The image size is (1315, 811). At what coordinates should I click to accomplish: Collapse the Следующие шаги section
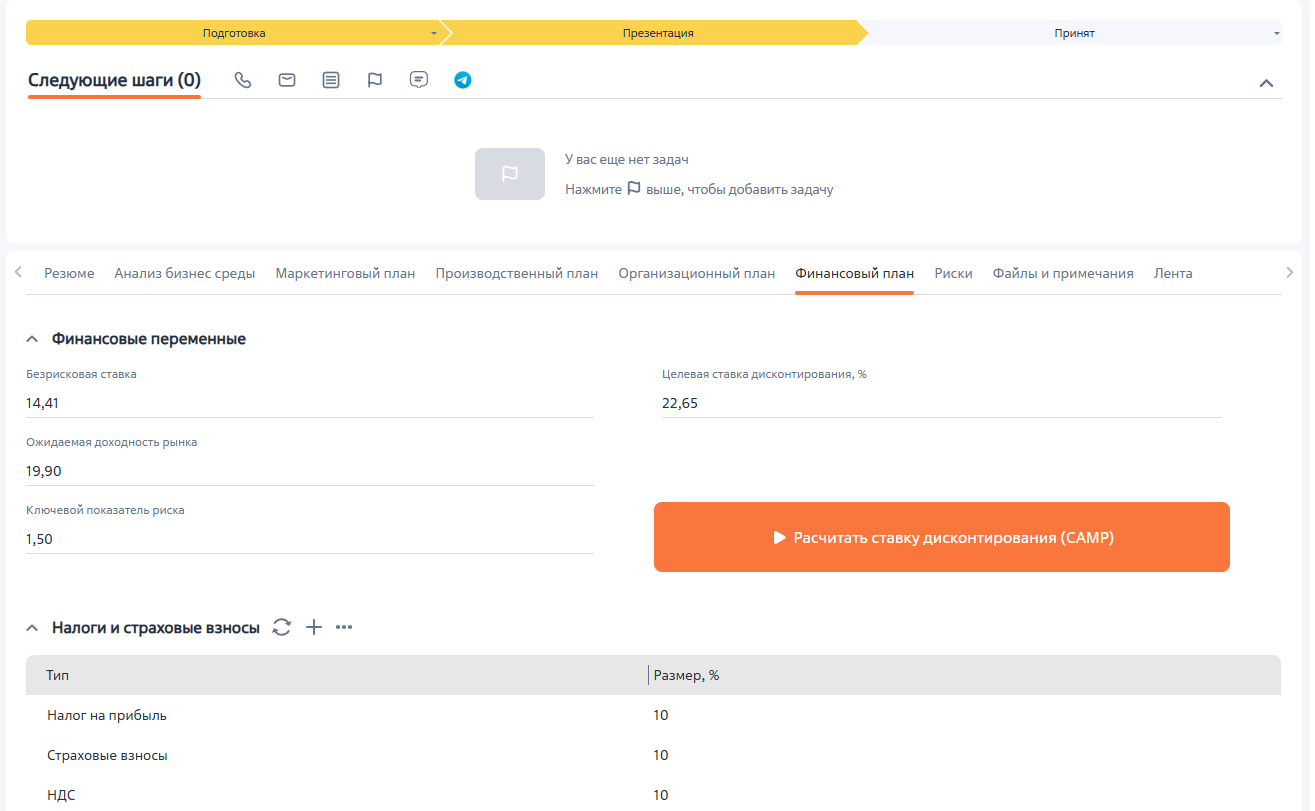point(1266,83)
